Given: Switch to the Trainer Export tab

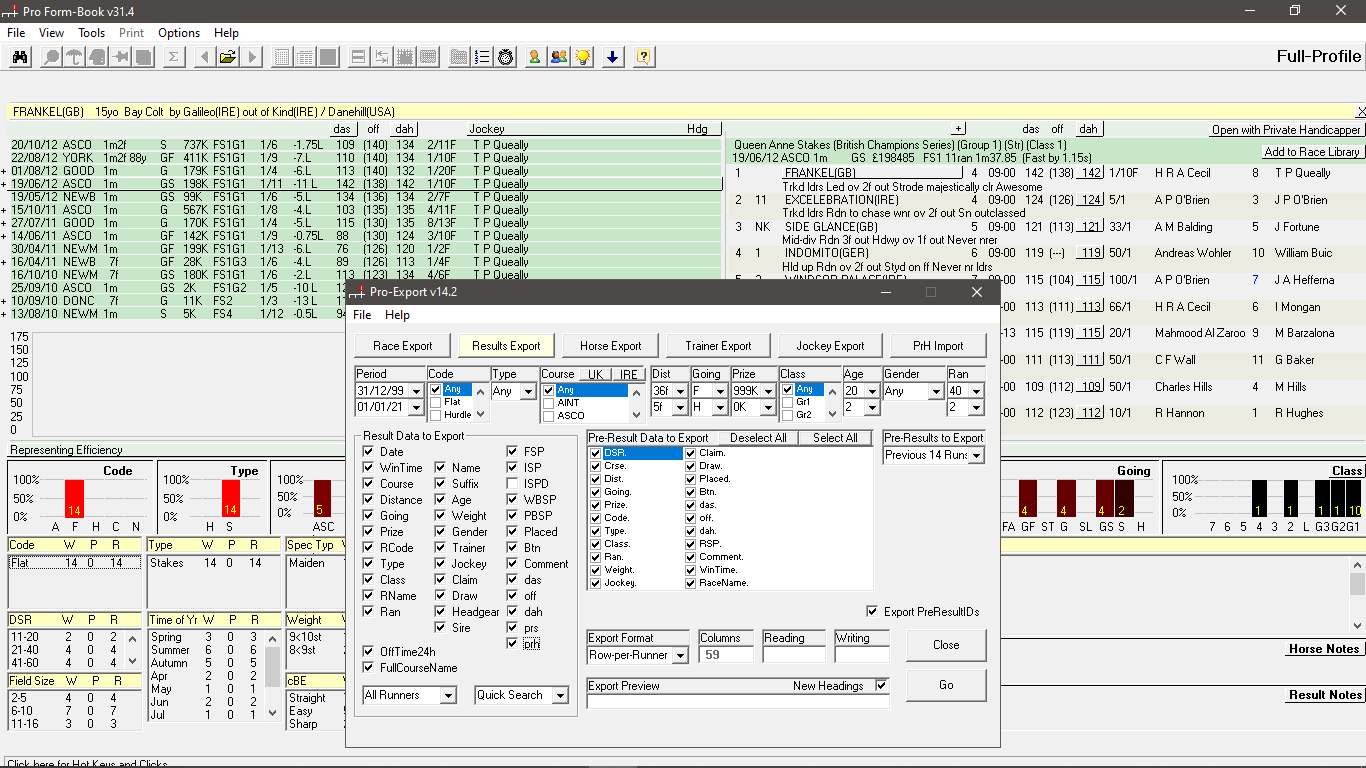Looking at the screenshot, I should 717,345.
